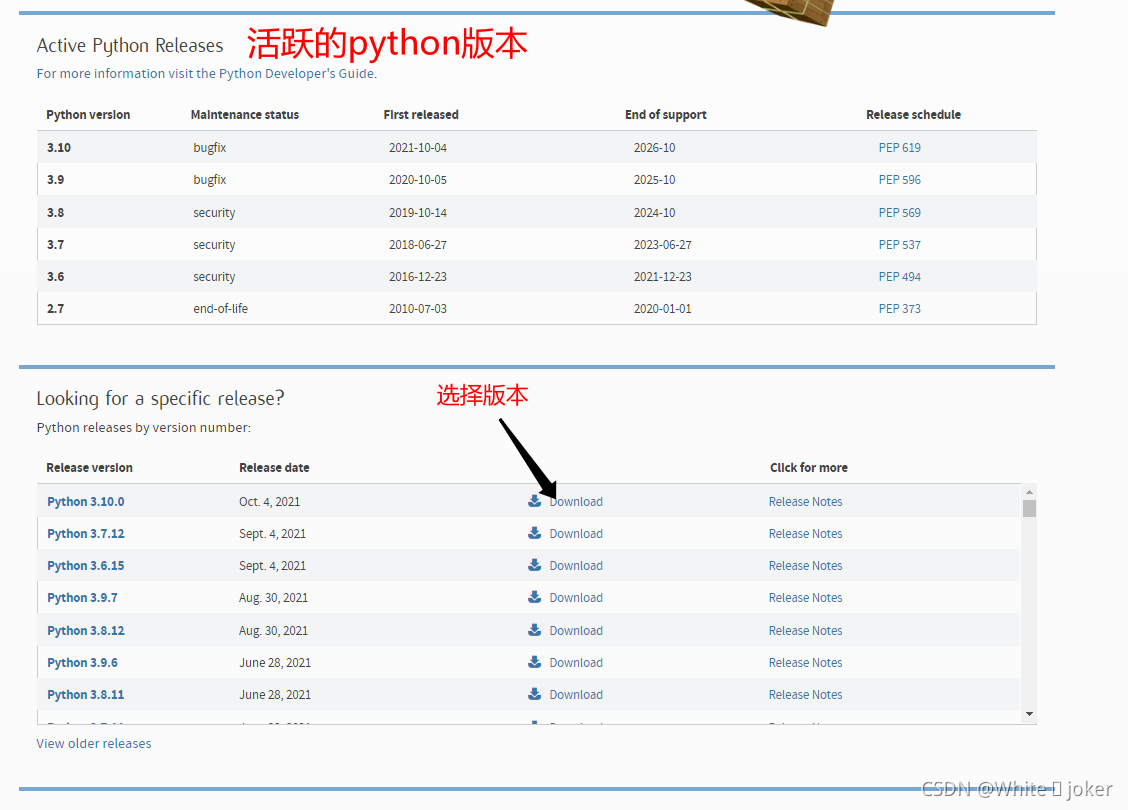This screenshot has height=810, width=1128.
Task: Open Python 3.6.15 release page link
Action: [x=86, y=565]
